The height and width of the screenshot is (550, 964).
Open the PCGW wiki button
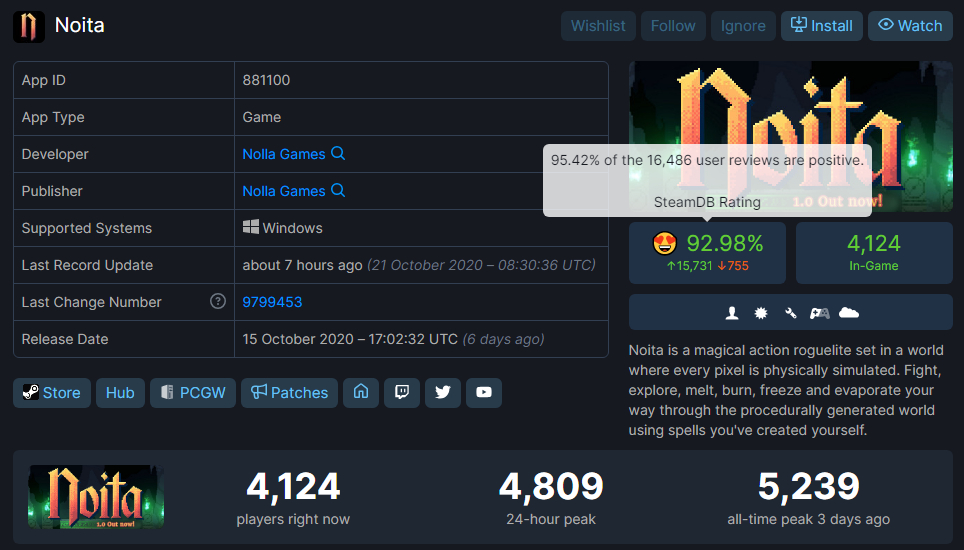(193, 393)
